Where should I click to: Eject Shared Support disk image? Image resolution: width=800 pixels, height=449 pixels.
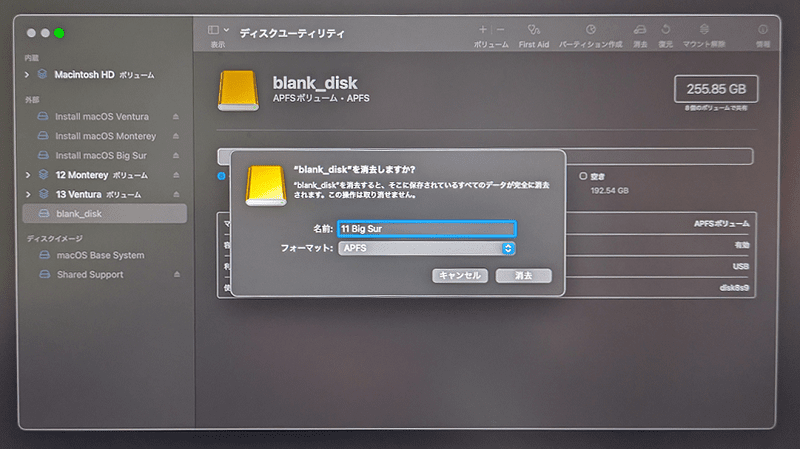[x=177, y=275]
